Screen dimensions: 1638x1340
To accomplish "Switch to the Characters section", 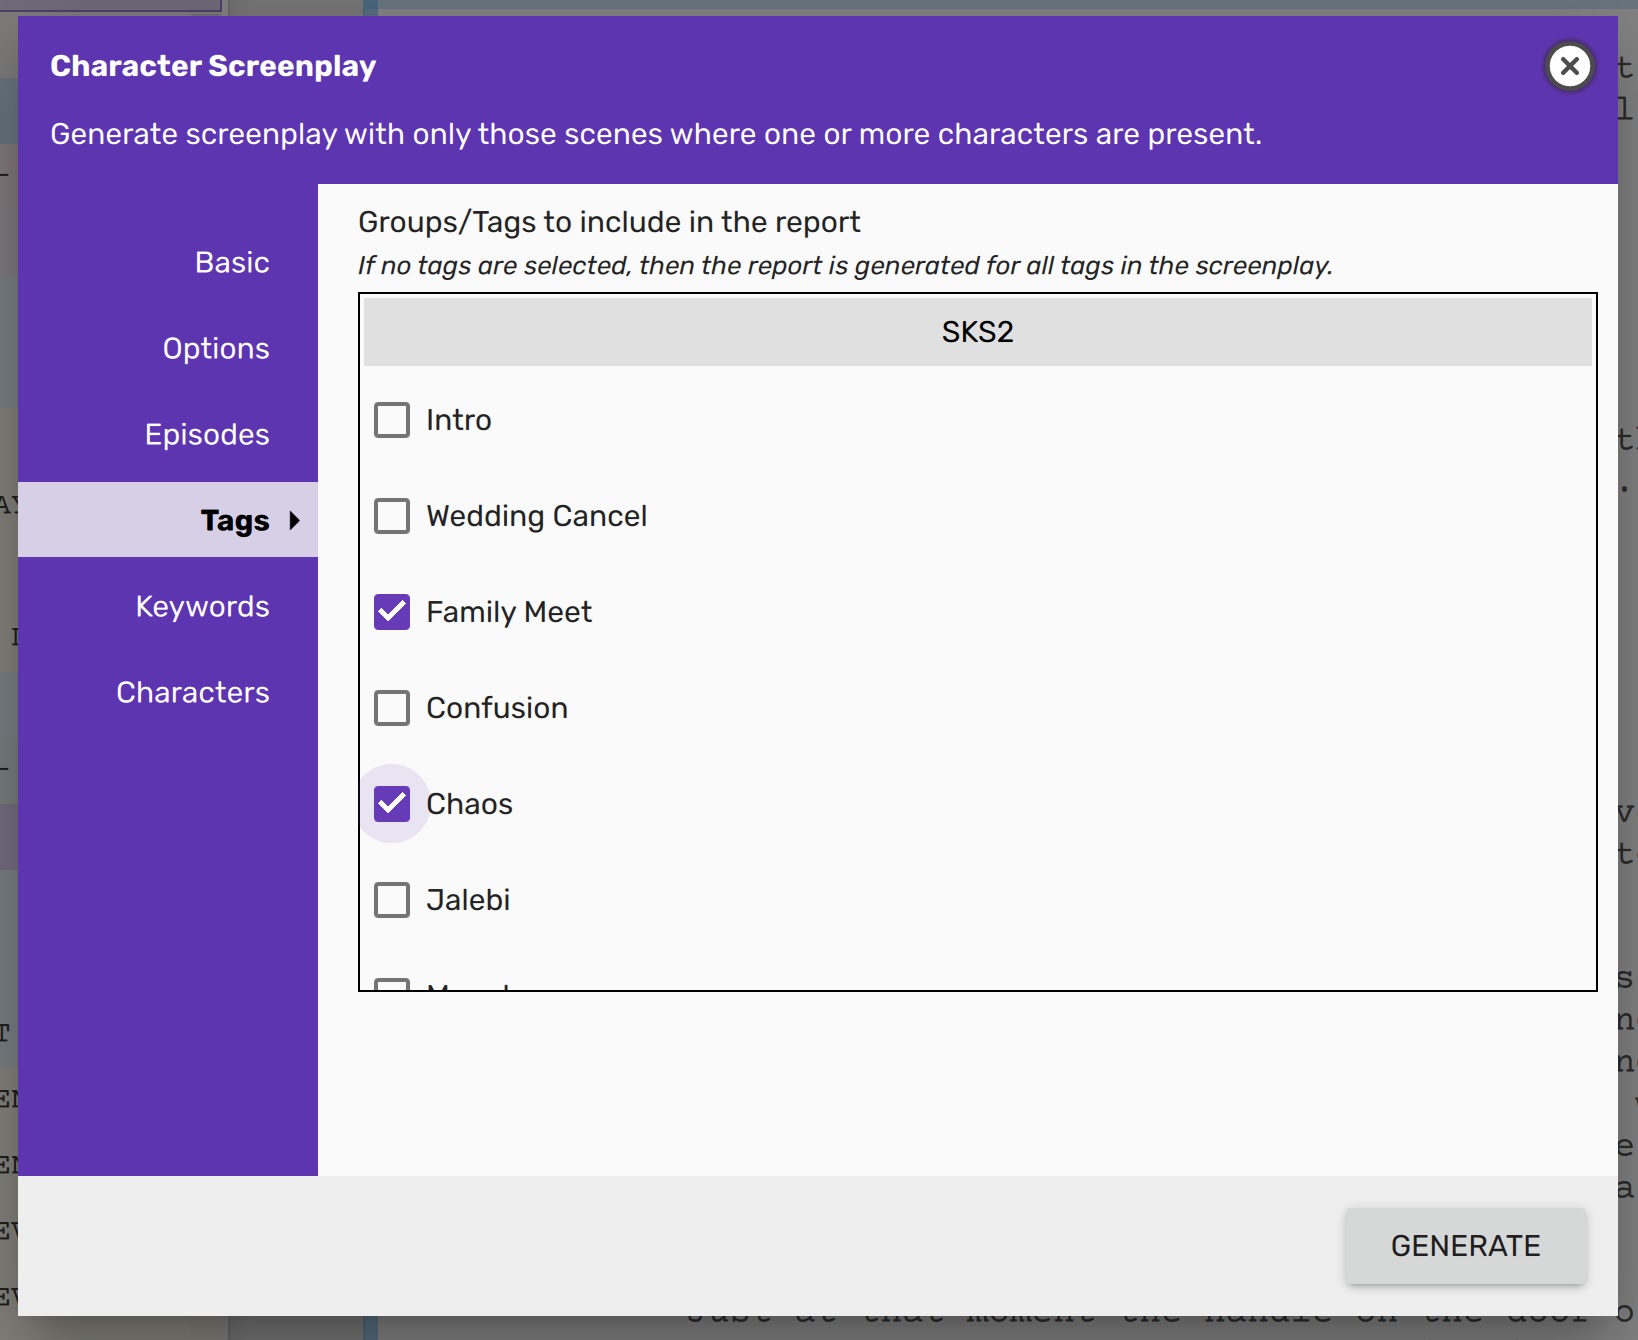I will (193, 692).
